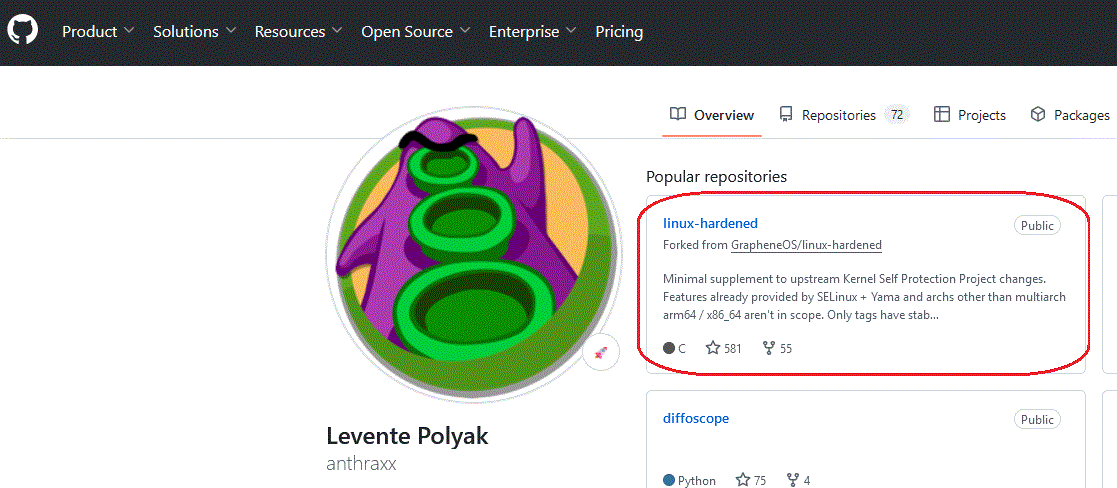Expand the Resources menu
Viewport: 1117px width, 488px height.
coord(298,31)
